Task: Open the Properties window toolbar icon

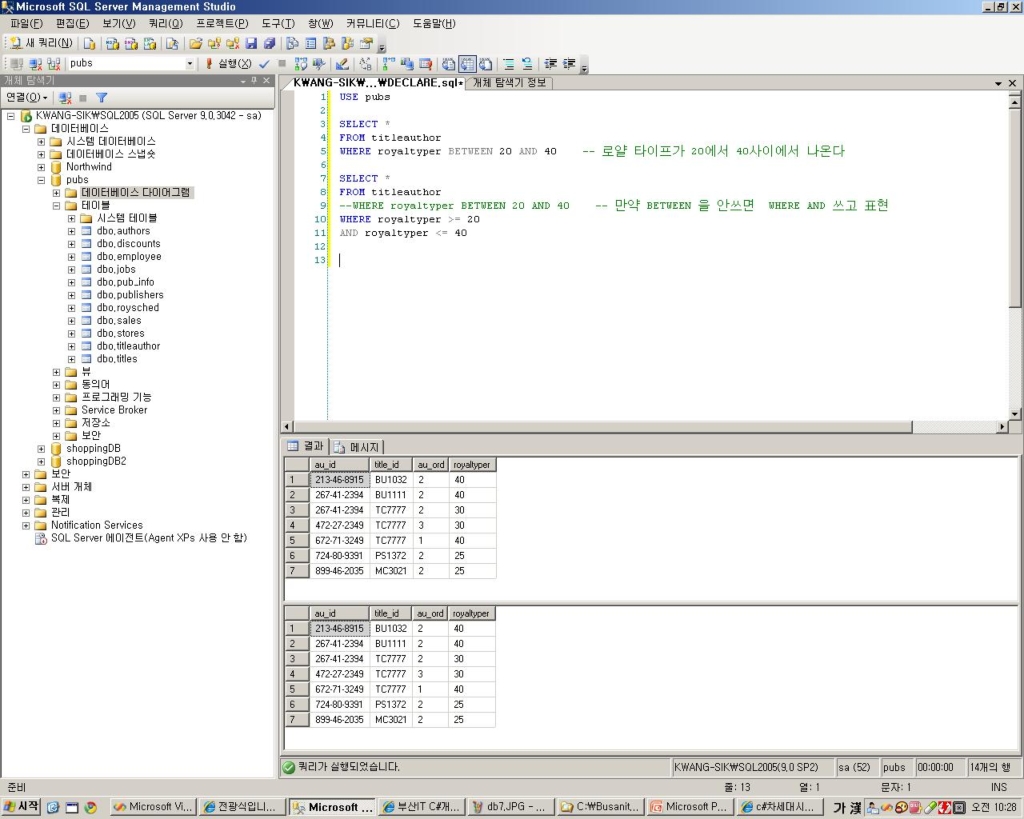Action: point(366,44)
